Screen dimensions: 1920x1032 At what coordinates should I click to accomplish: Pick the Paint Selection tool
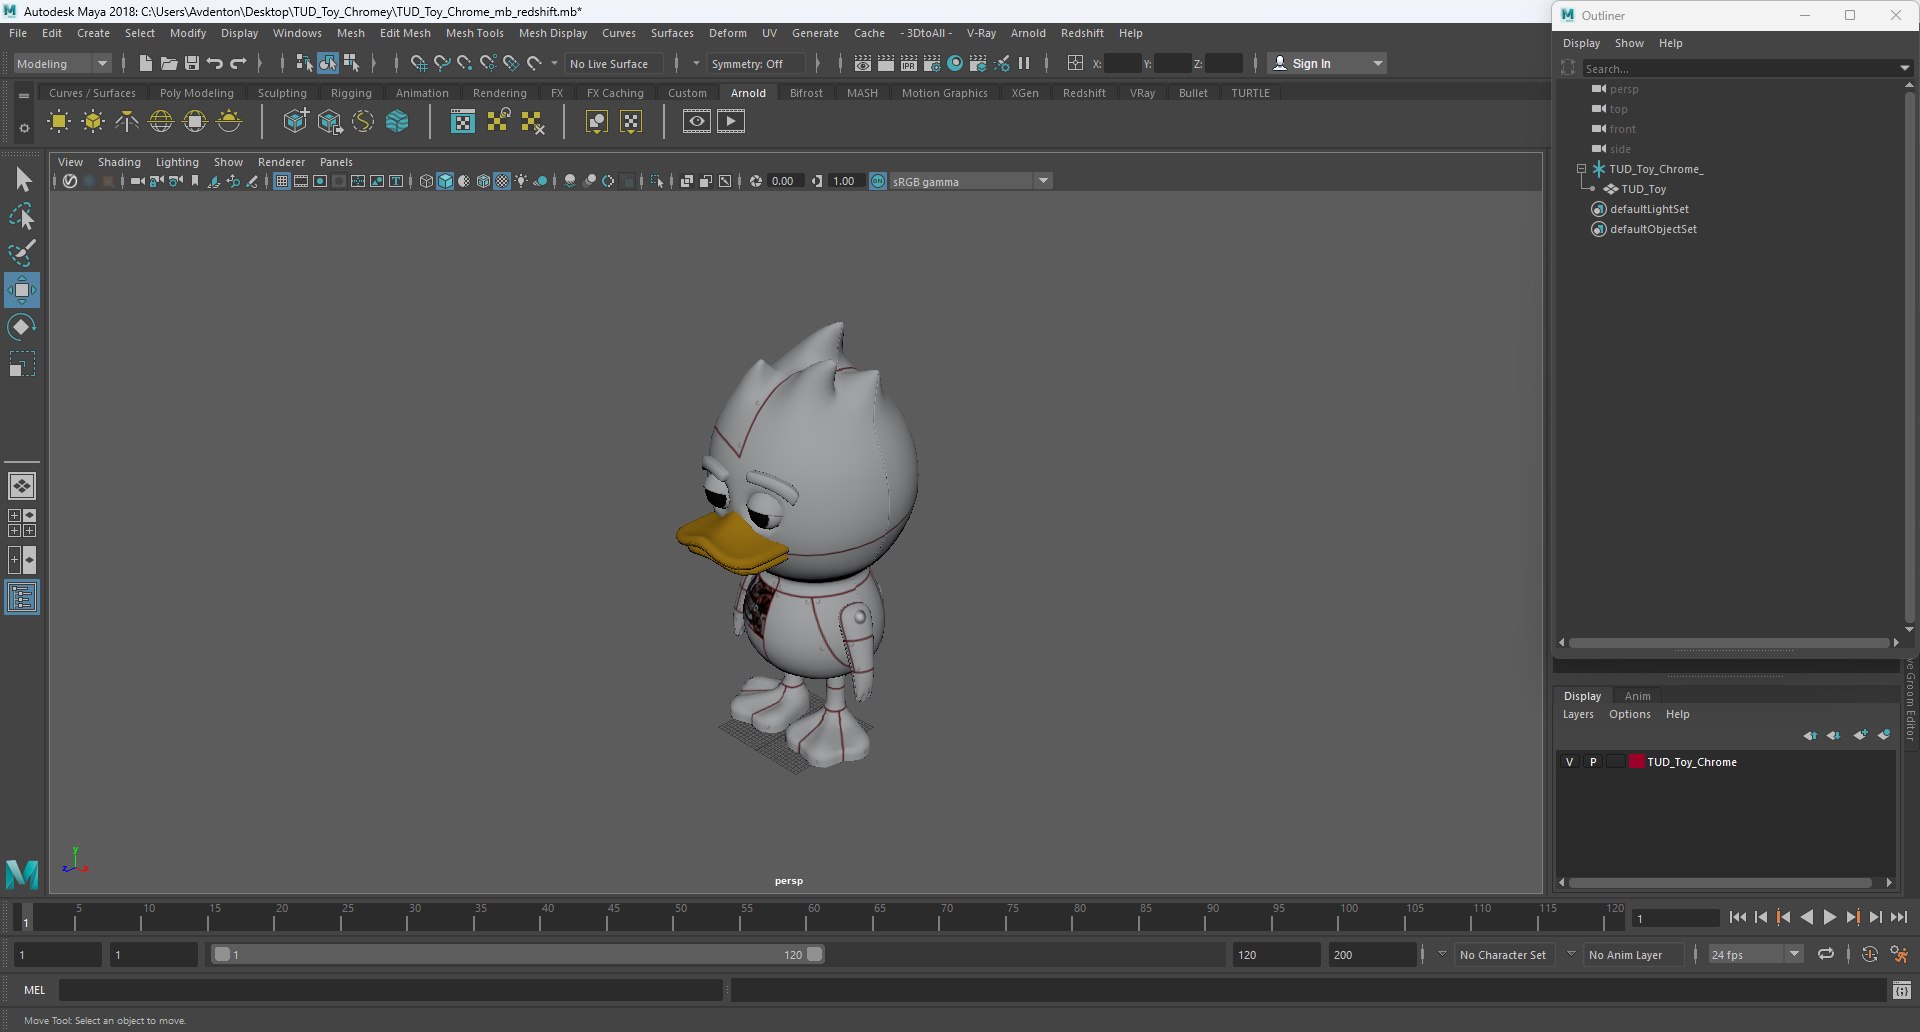[x=22, y=252]
